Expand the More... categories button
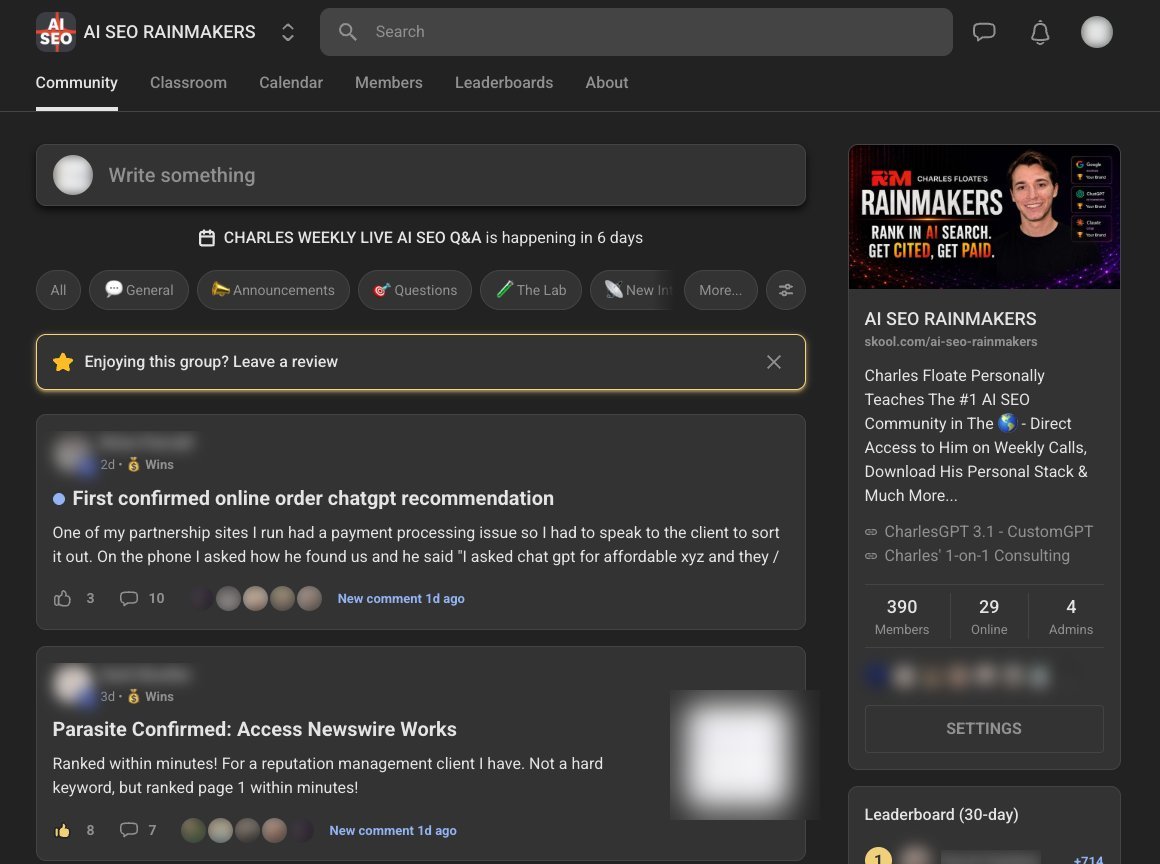Viewport: 1160px width, 864px height. (721, 290)
